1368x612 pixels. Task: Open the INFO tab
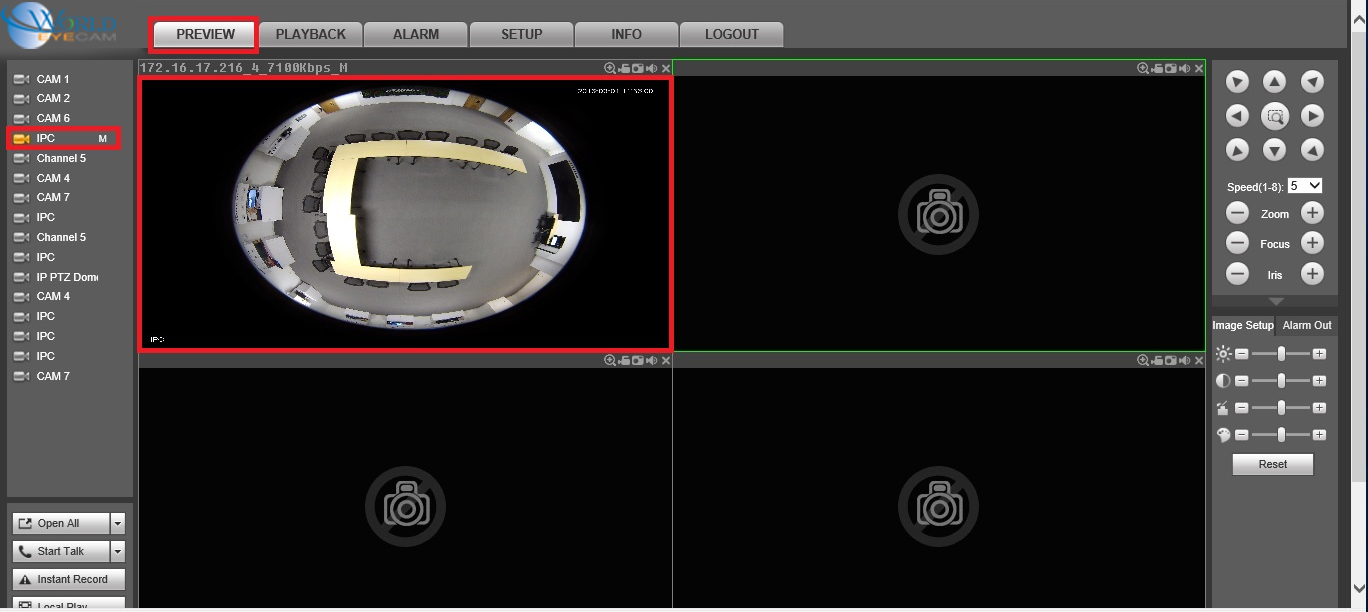626,34
